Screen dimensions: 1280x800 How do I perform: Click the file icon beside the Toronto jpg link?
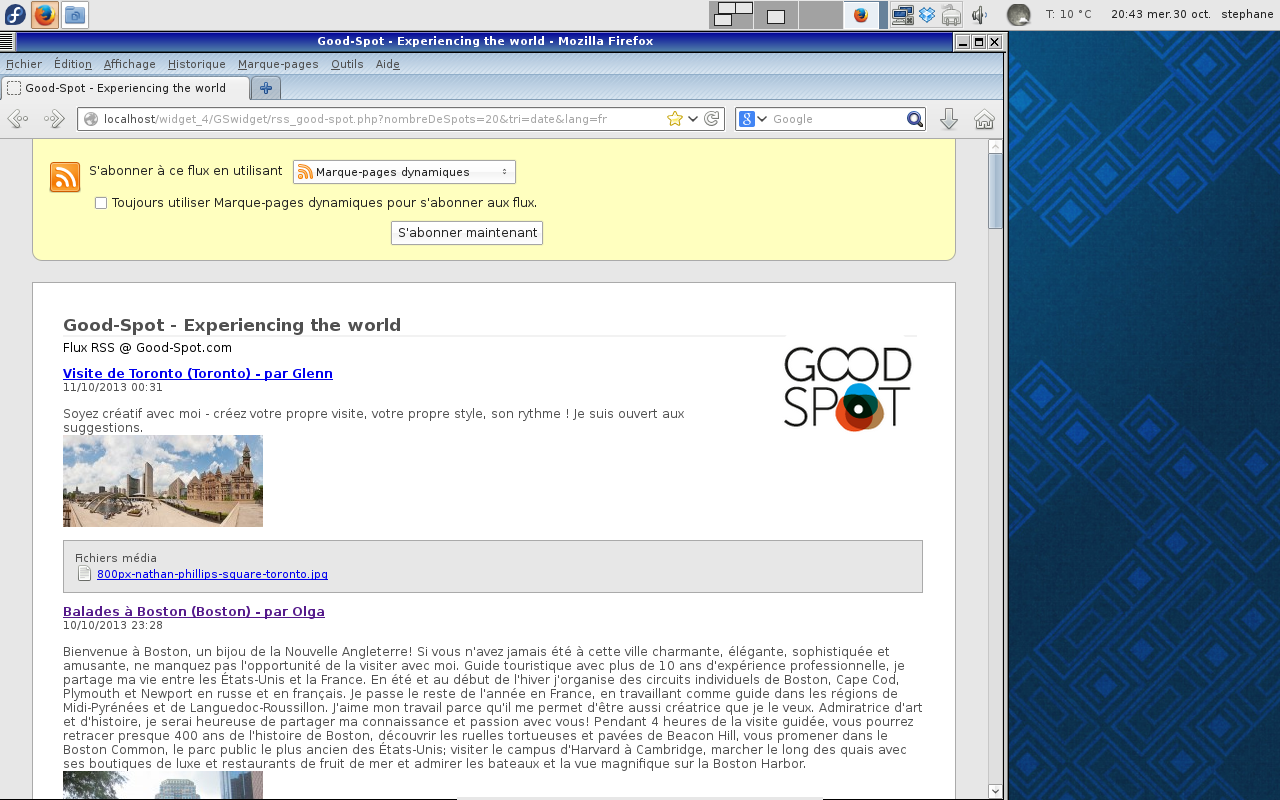[85, 574]
